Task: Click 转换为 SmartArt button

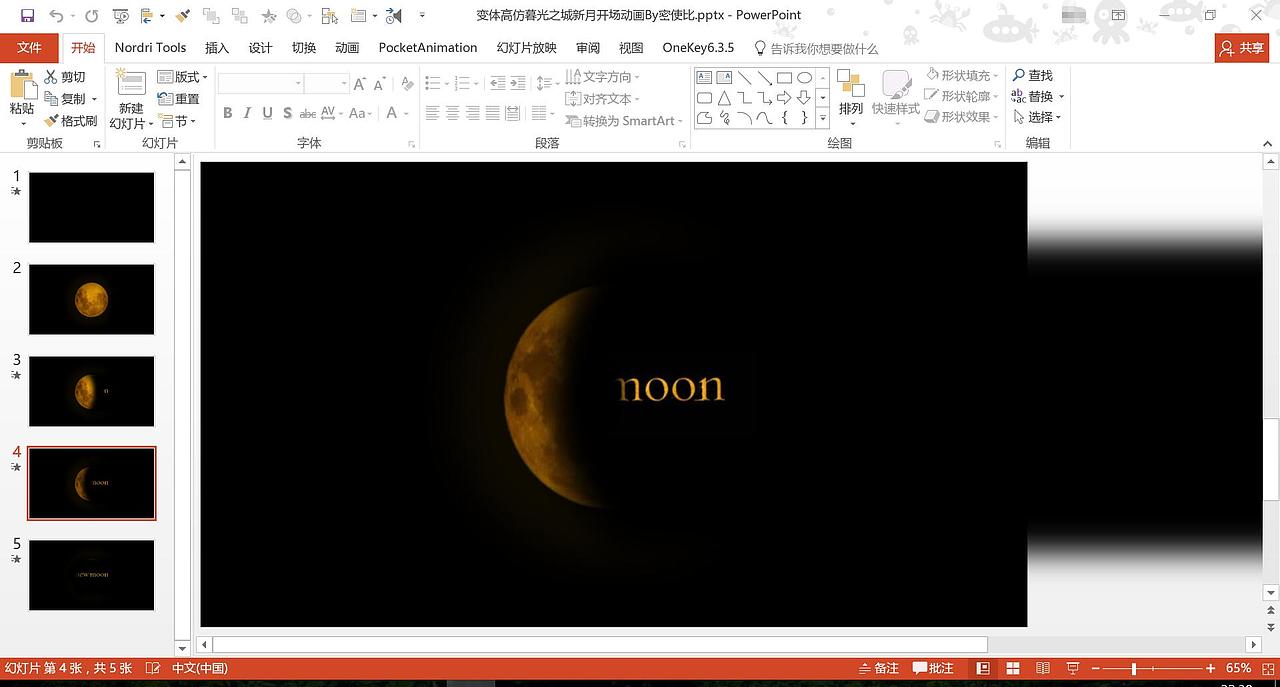Action: point(624,121)
